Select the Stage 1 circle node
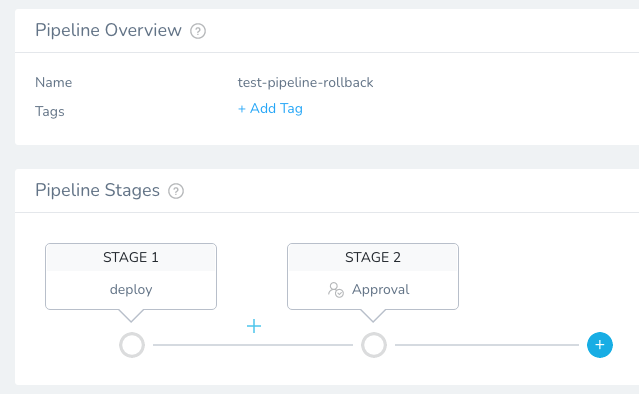 132,345
